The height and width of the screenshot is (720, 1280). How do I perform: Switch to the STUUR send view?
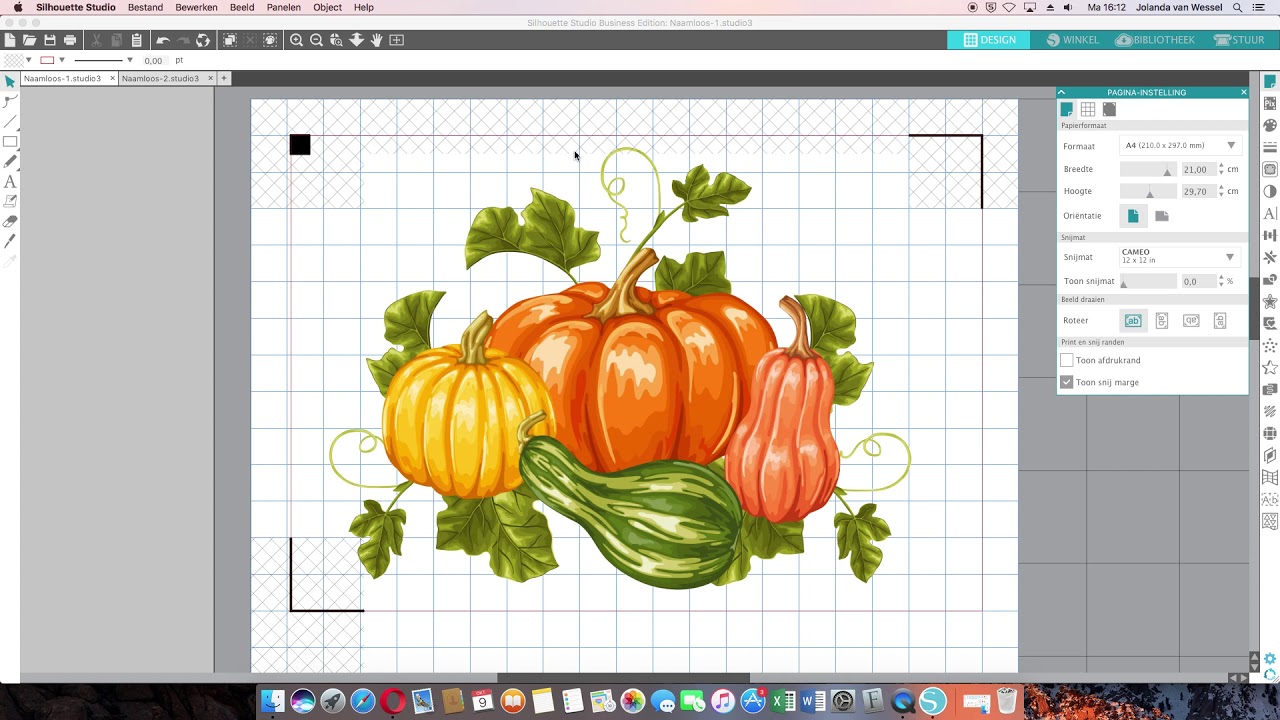click(1239, 40)
